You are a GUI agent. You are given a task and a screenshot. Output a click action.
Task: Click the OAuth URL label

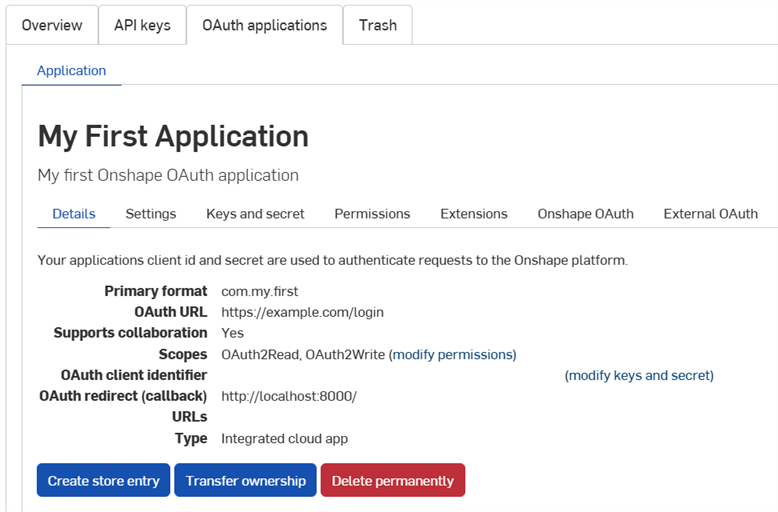tap(171, 312)
